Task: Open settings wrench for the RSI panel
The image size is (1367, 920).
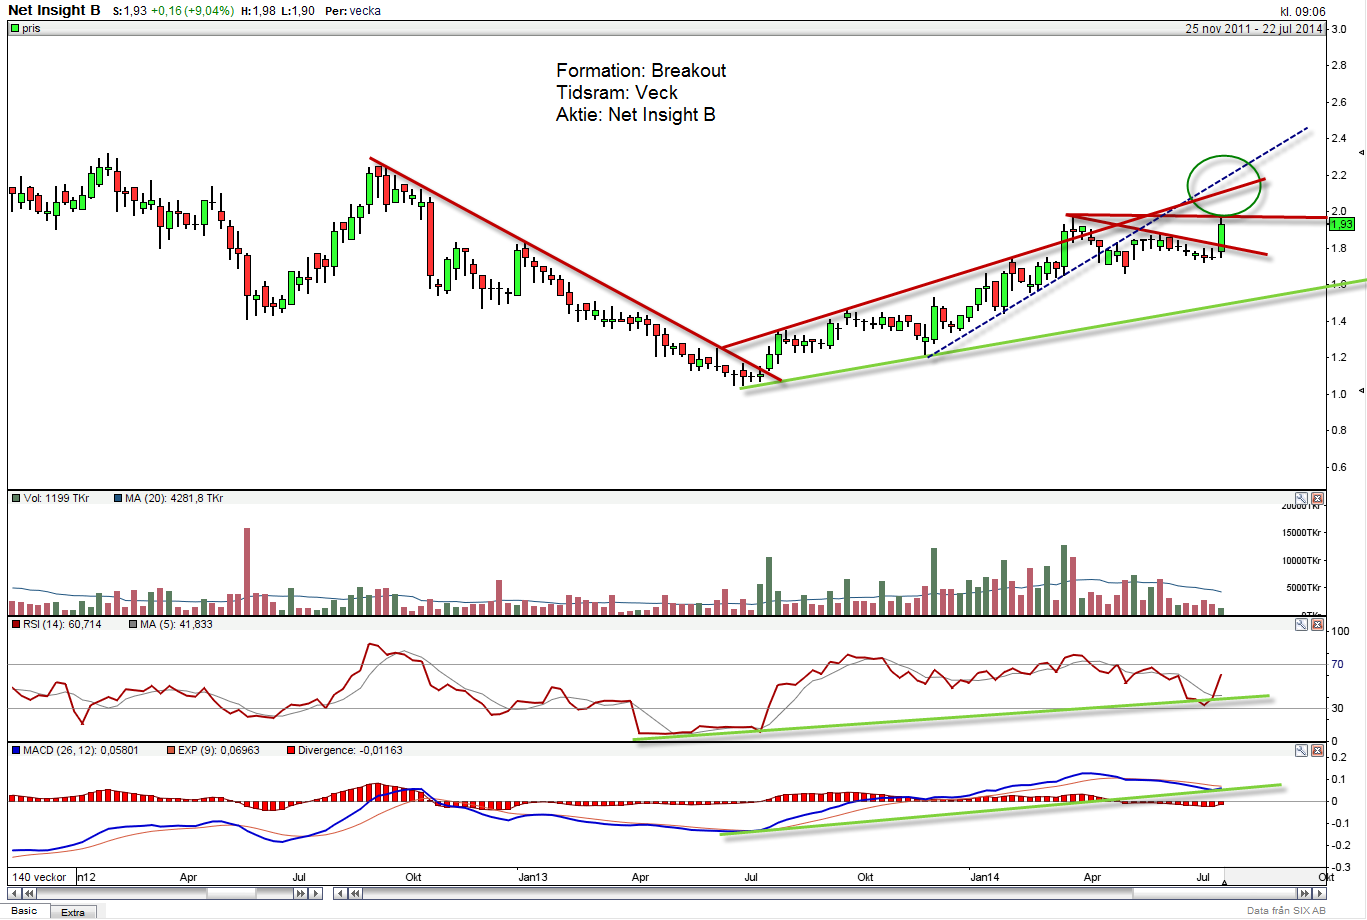Action: (1301, 624)
